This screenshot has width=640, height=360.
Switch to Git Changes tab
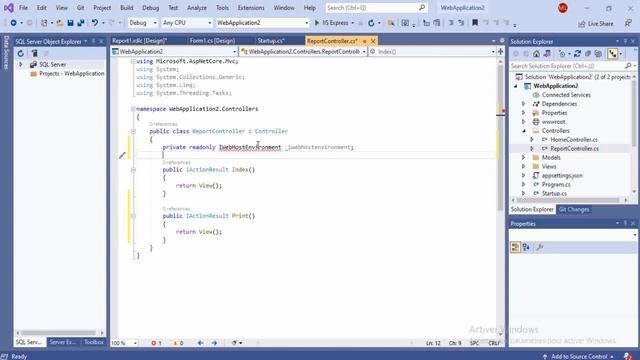[x=574, y=209]
